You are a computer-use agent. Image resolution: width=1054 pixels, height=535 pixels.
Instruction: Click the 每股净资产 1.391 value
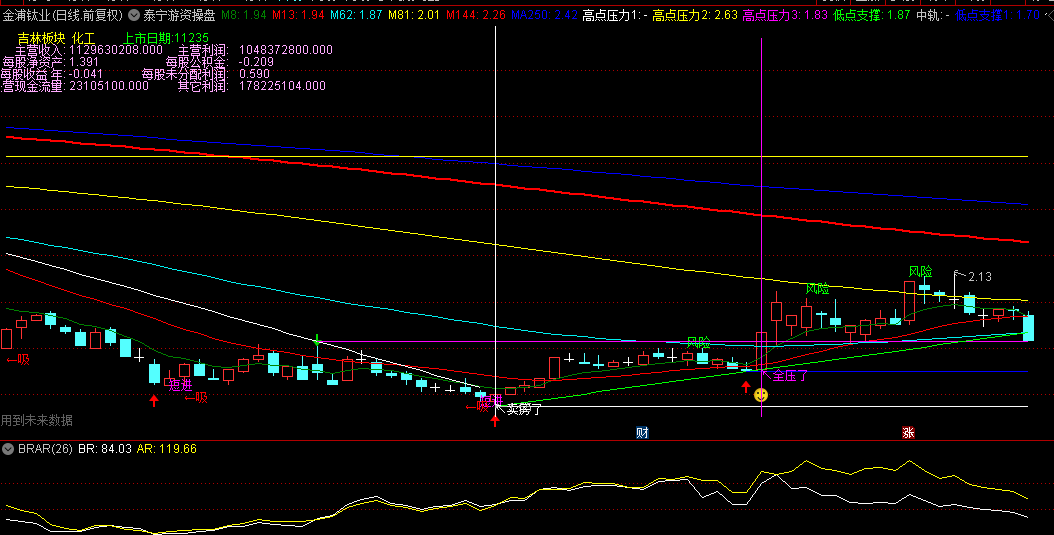point(84,62)
